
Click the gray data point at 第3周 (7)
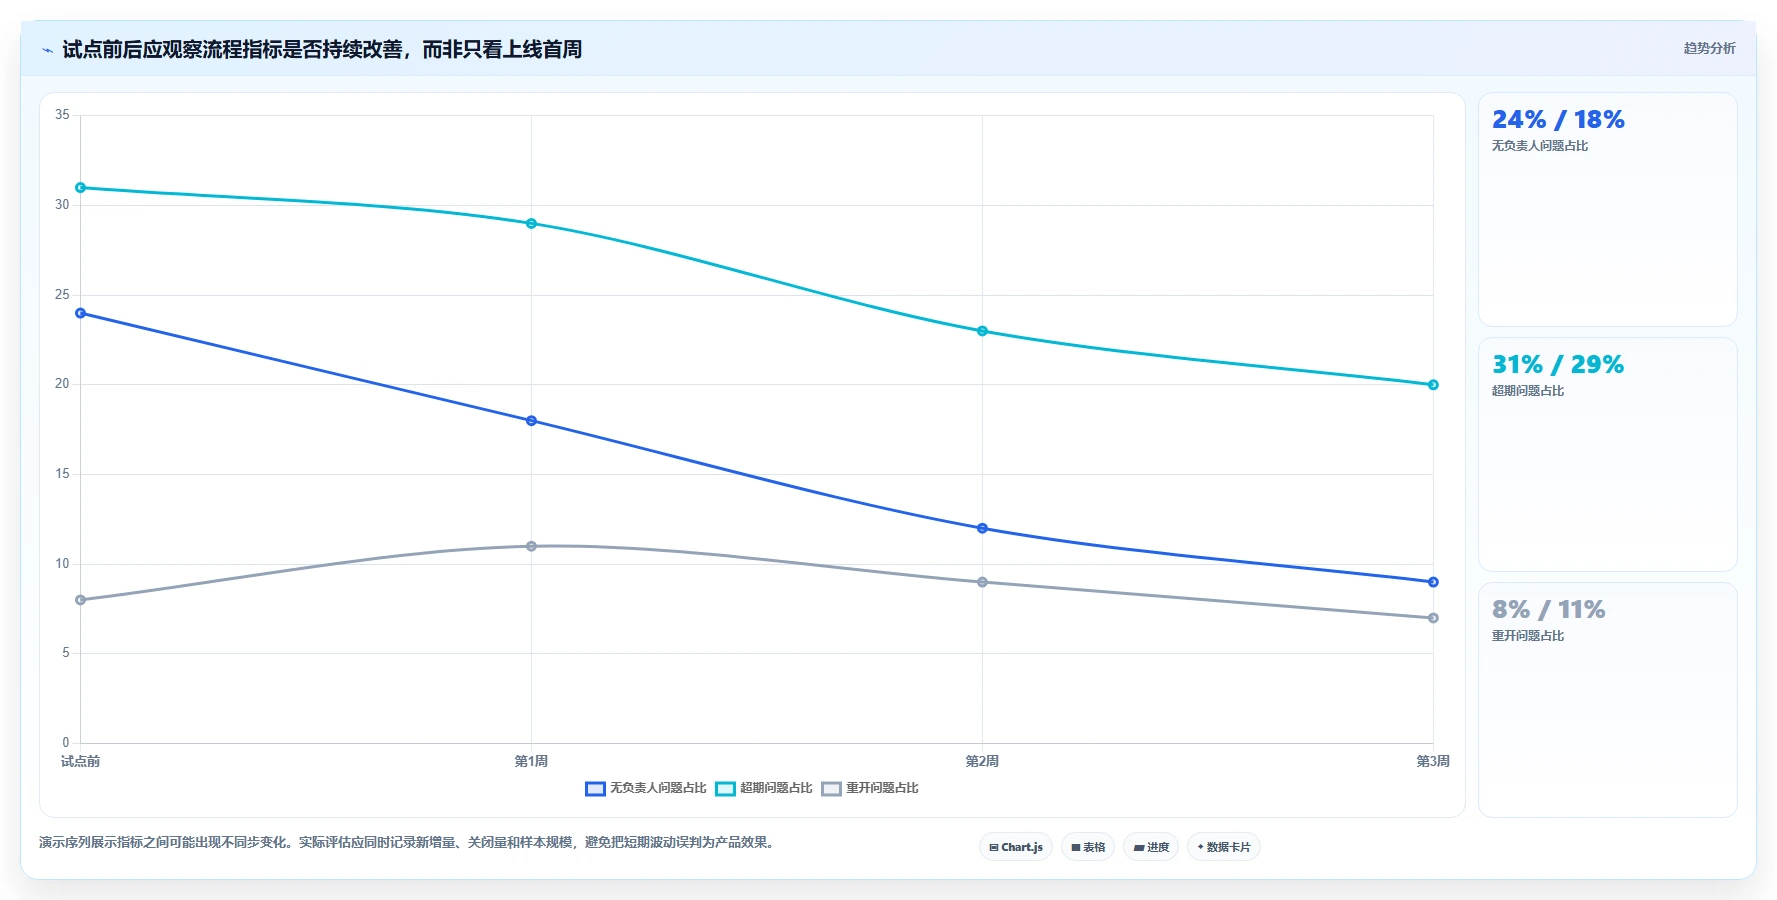tap(1433, 618)
